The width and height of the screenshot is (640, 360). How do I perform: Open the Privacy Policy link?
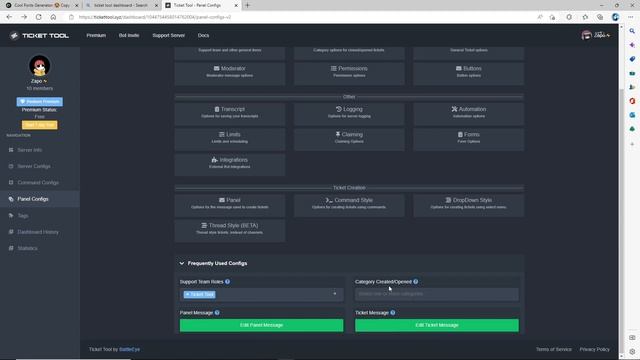coord(594,349)
